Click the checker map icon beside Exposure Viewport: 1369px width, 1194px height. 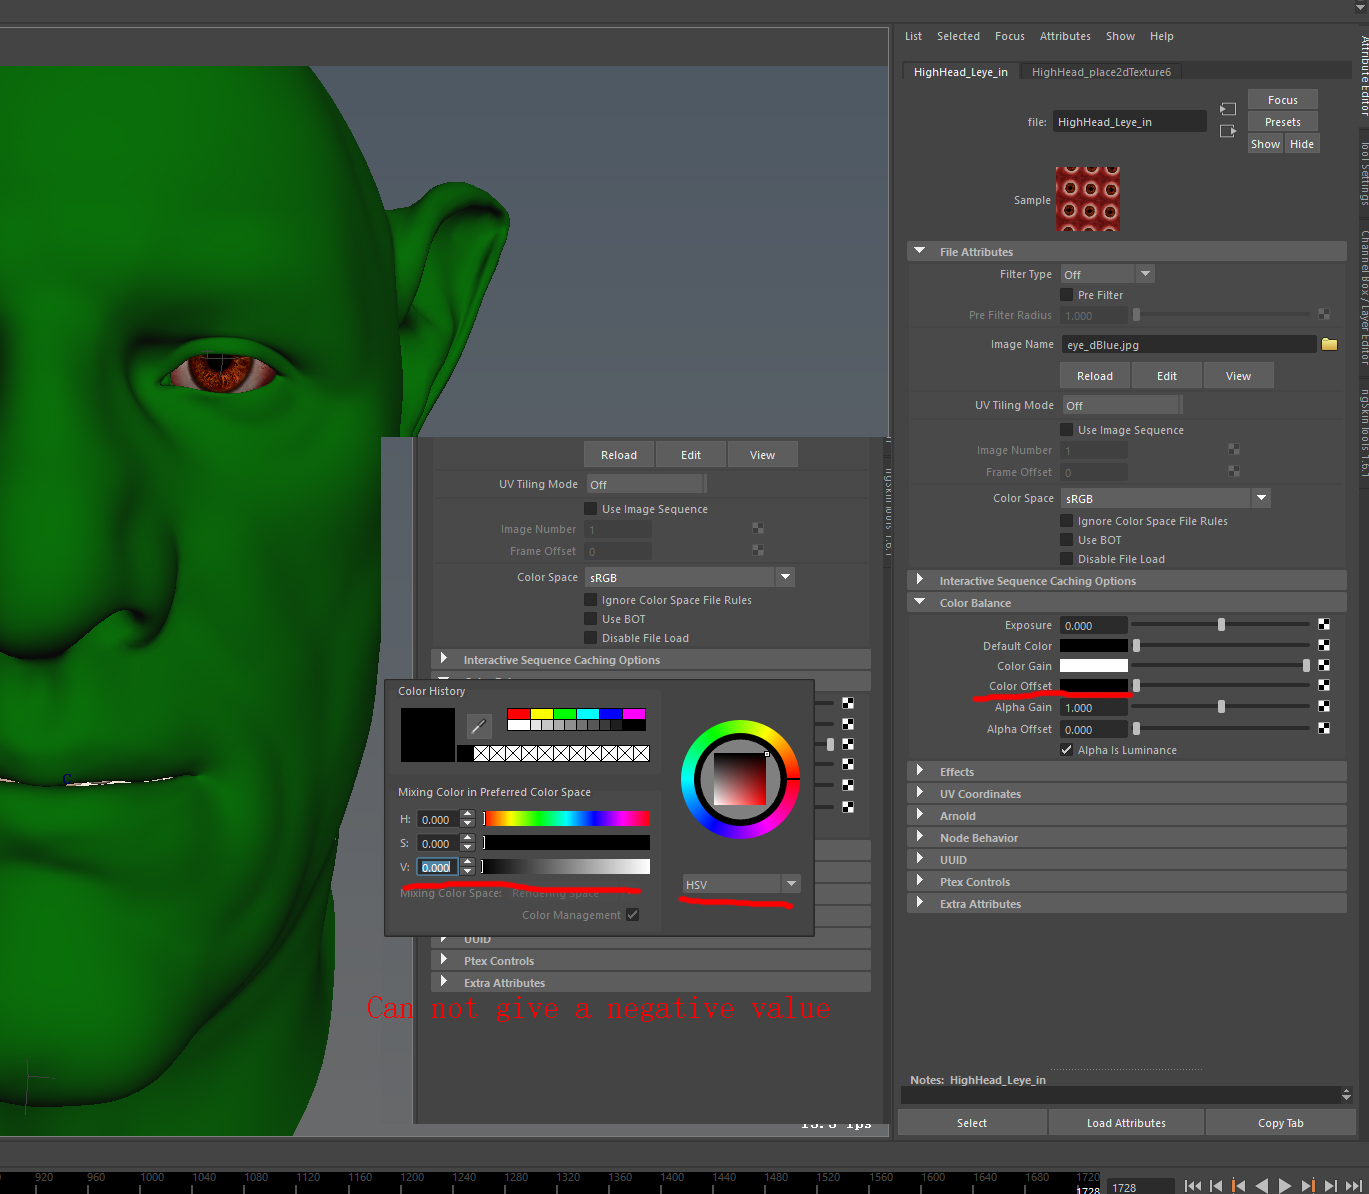point(1323,624)
